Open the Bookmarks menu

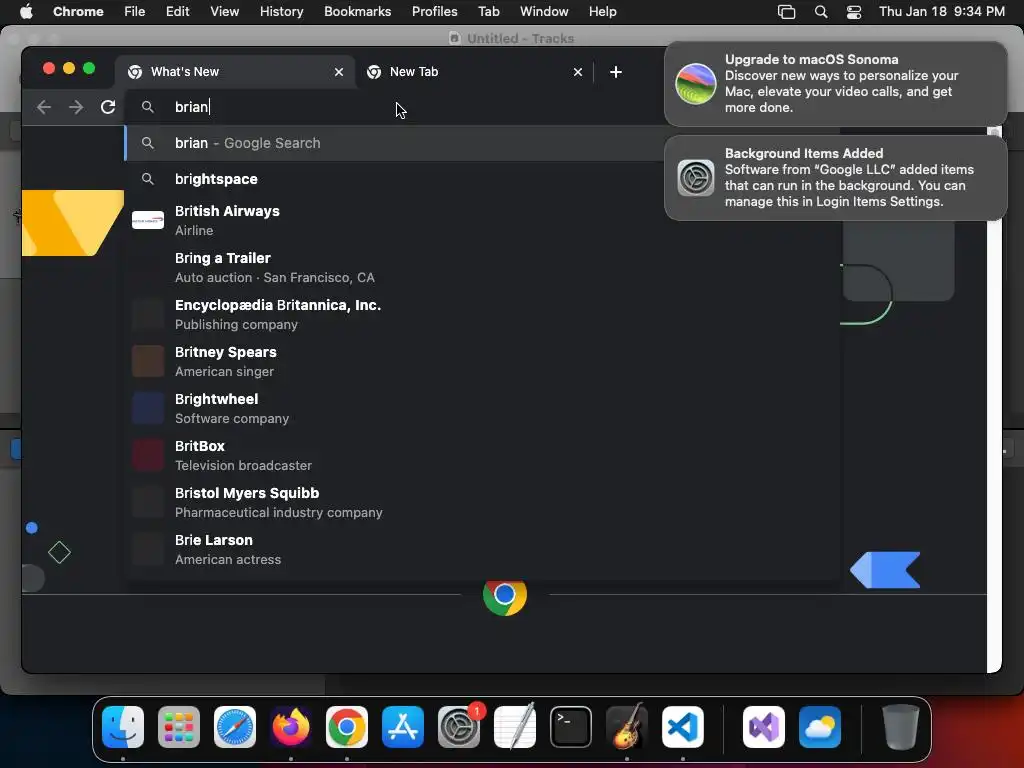357,12
